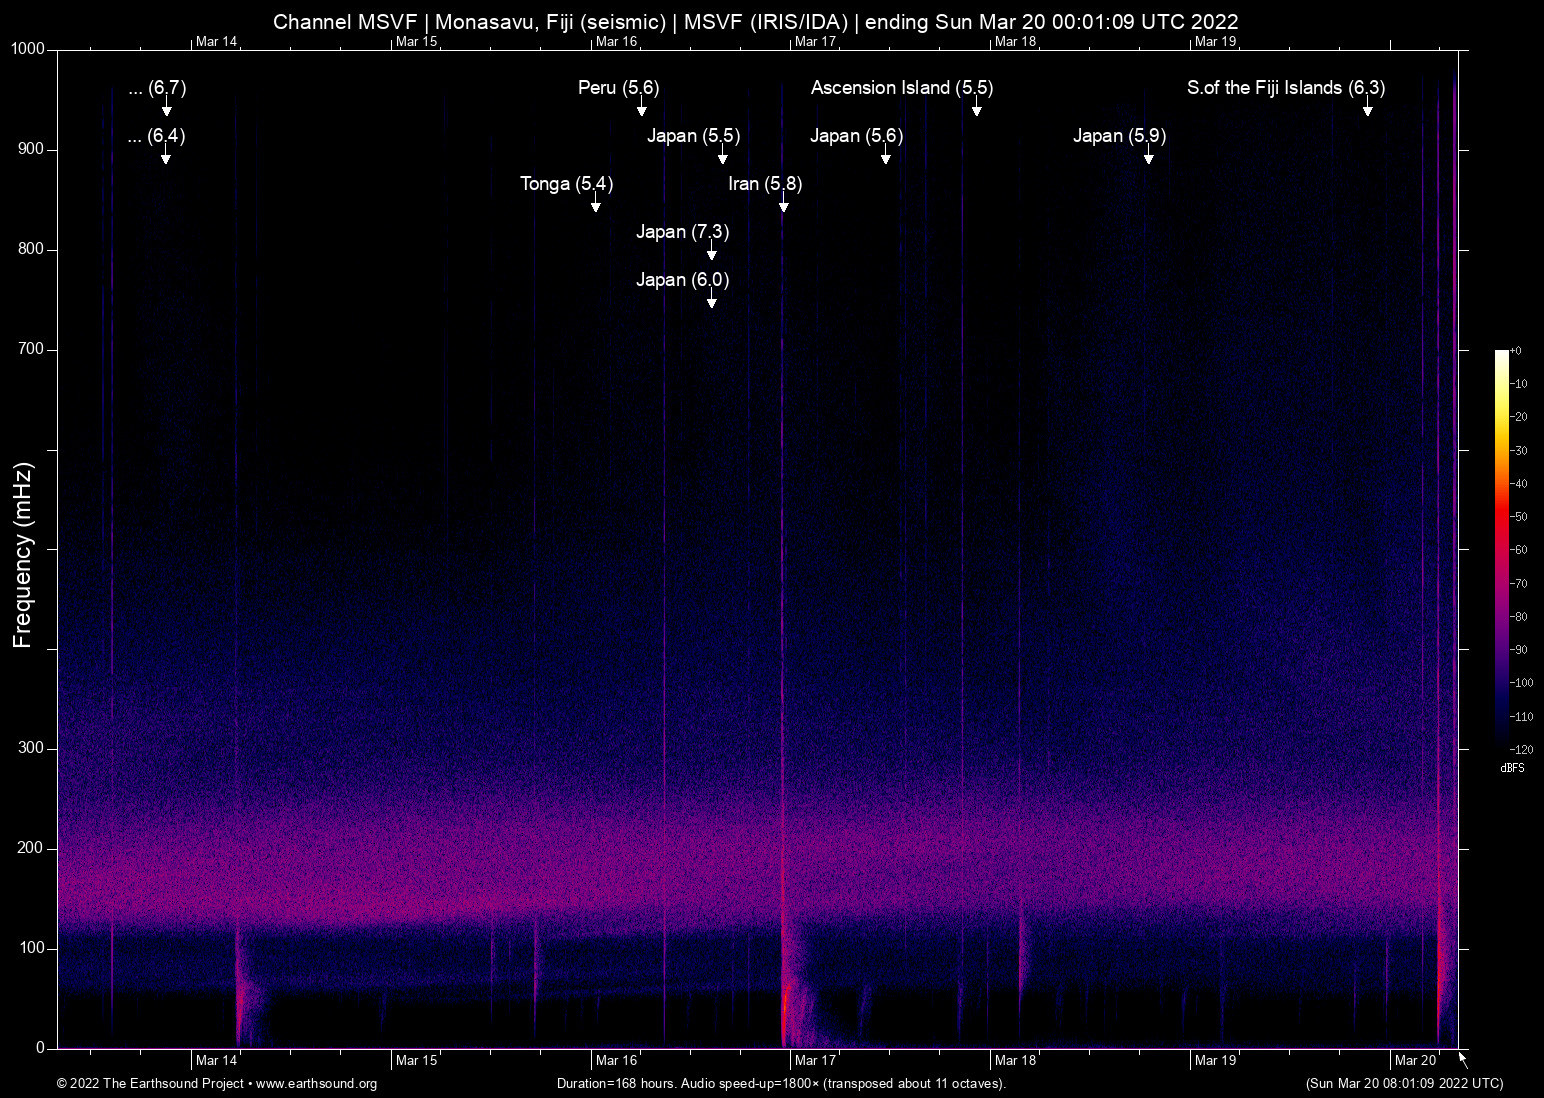Click the 'Japan (5.6)' event label
Viewport: 1544px width, 1098px height.
[x=857, y=136]
